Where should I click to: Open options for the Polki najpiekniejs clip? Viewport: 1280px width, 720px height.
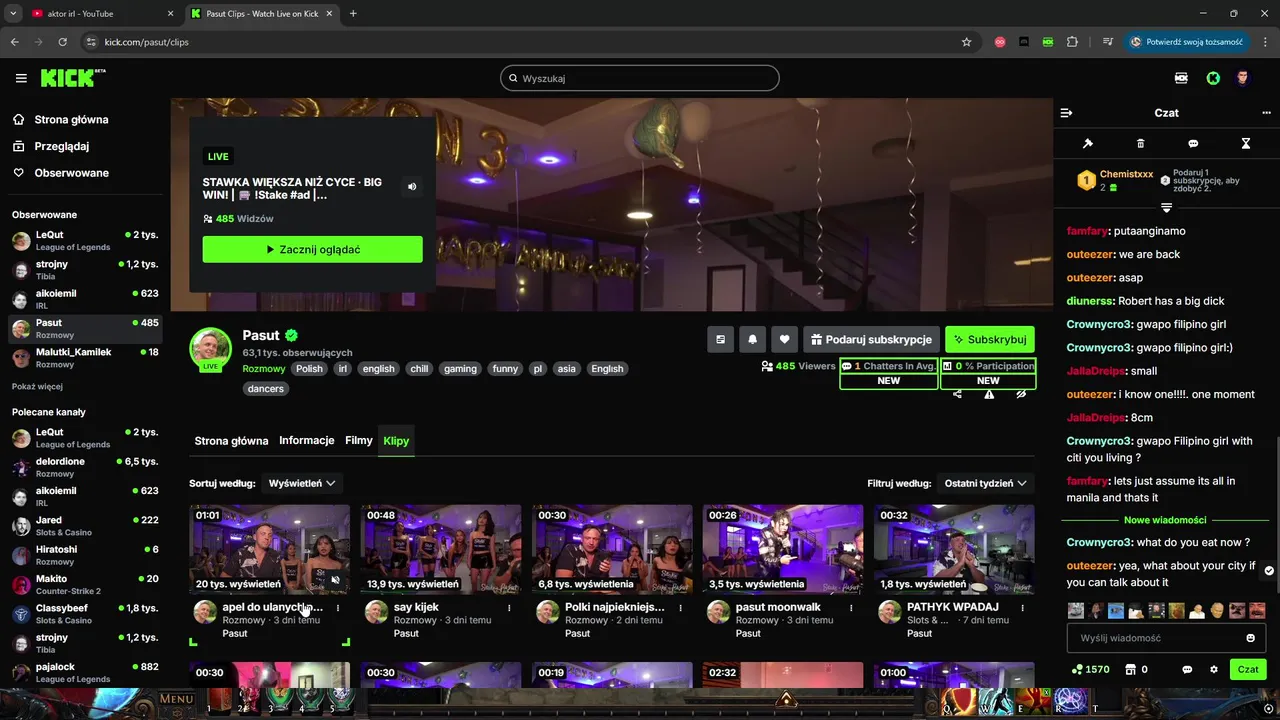pyautogui.click(x=681, y=607)
